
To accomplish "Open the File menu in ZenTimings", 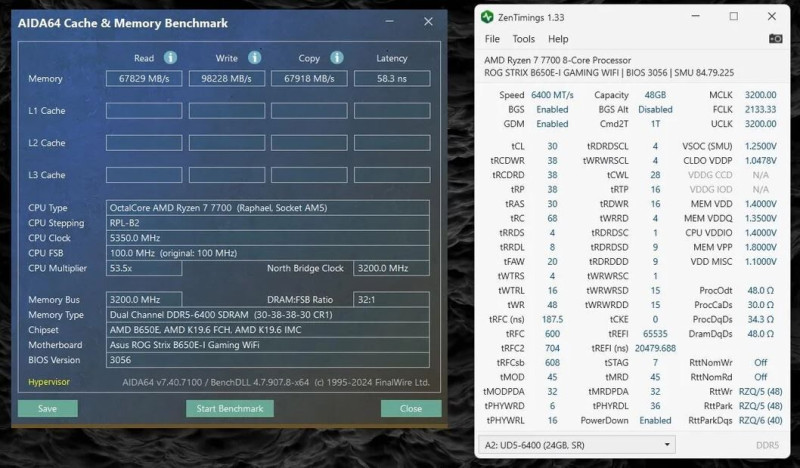I will [492, 39].
